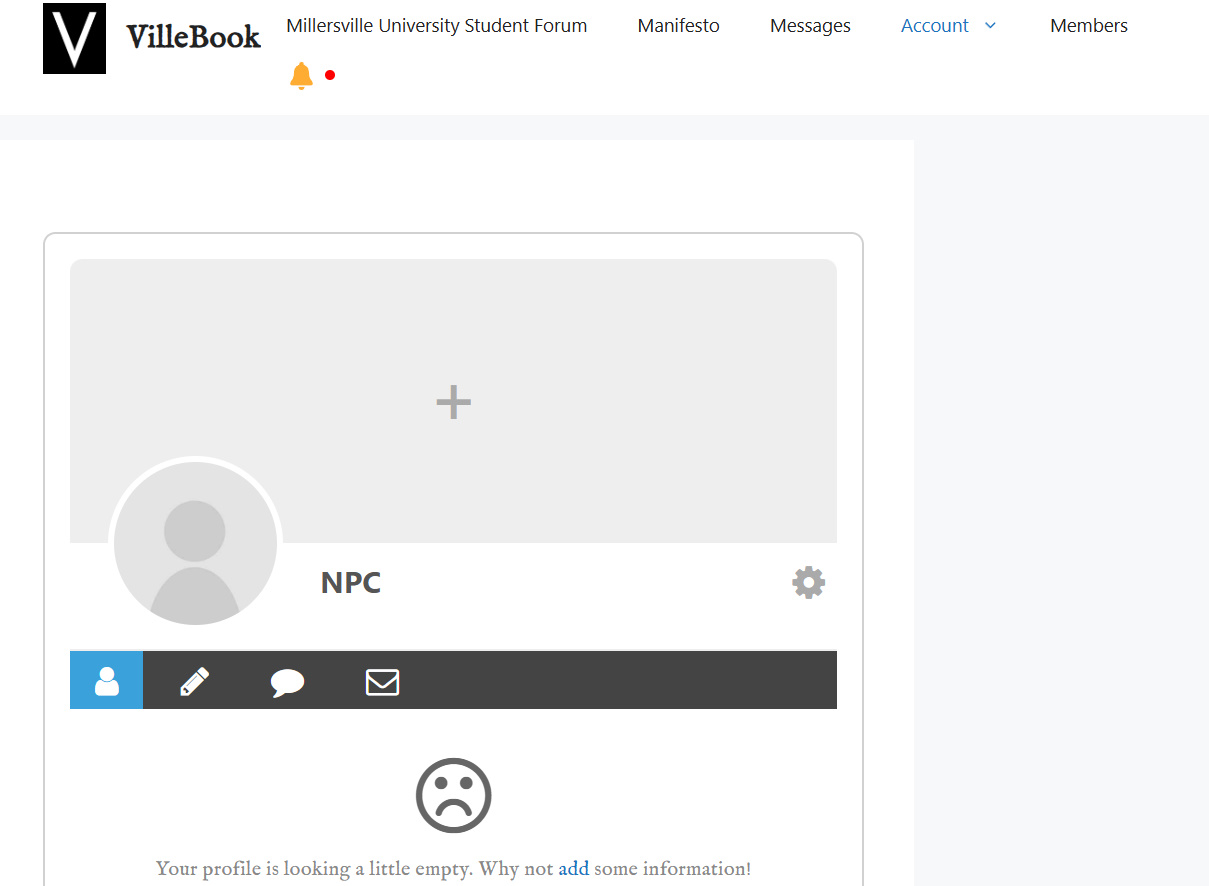Click the 'add' information link

coord(574,868)
